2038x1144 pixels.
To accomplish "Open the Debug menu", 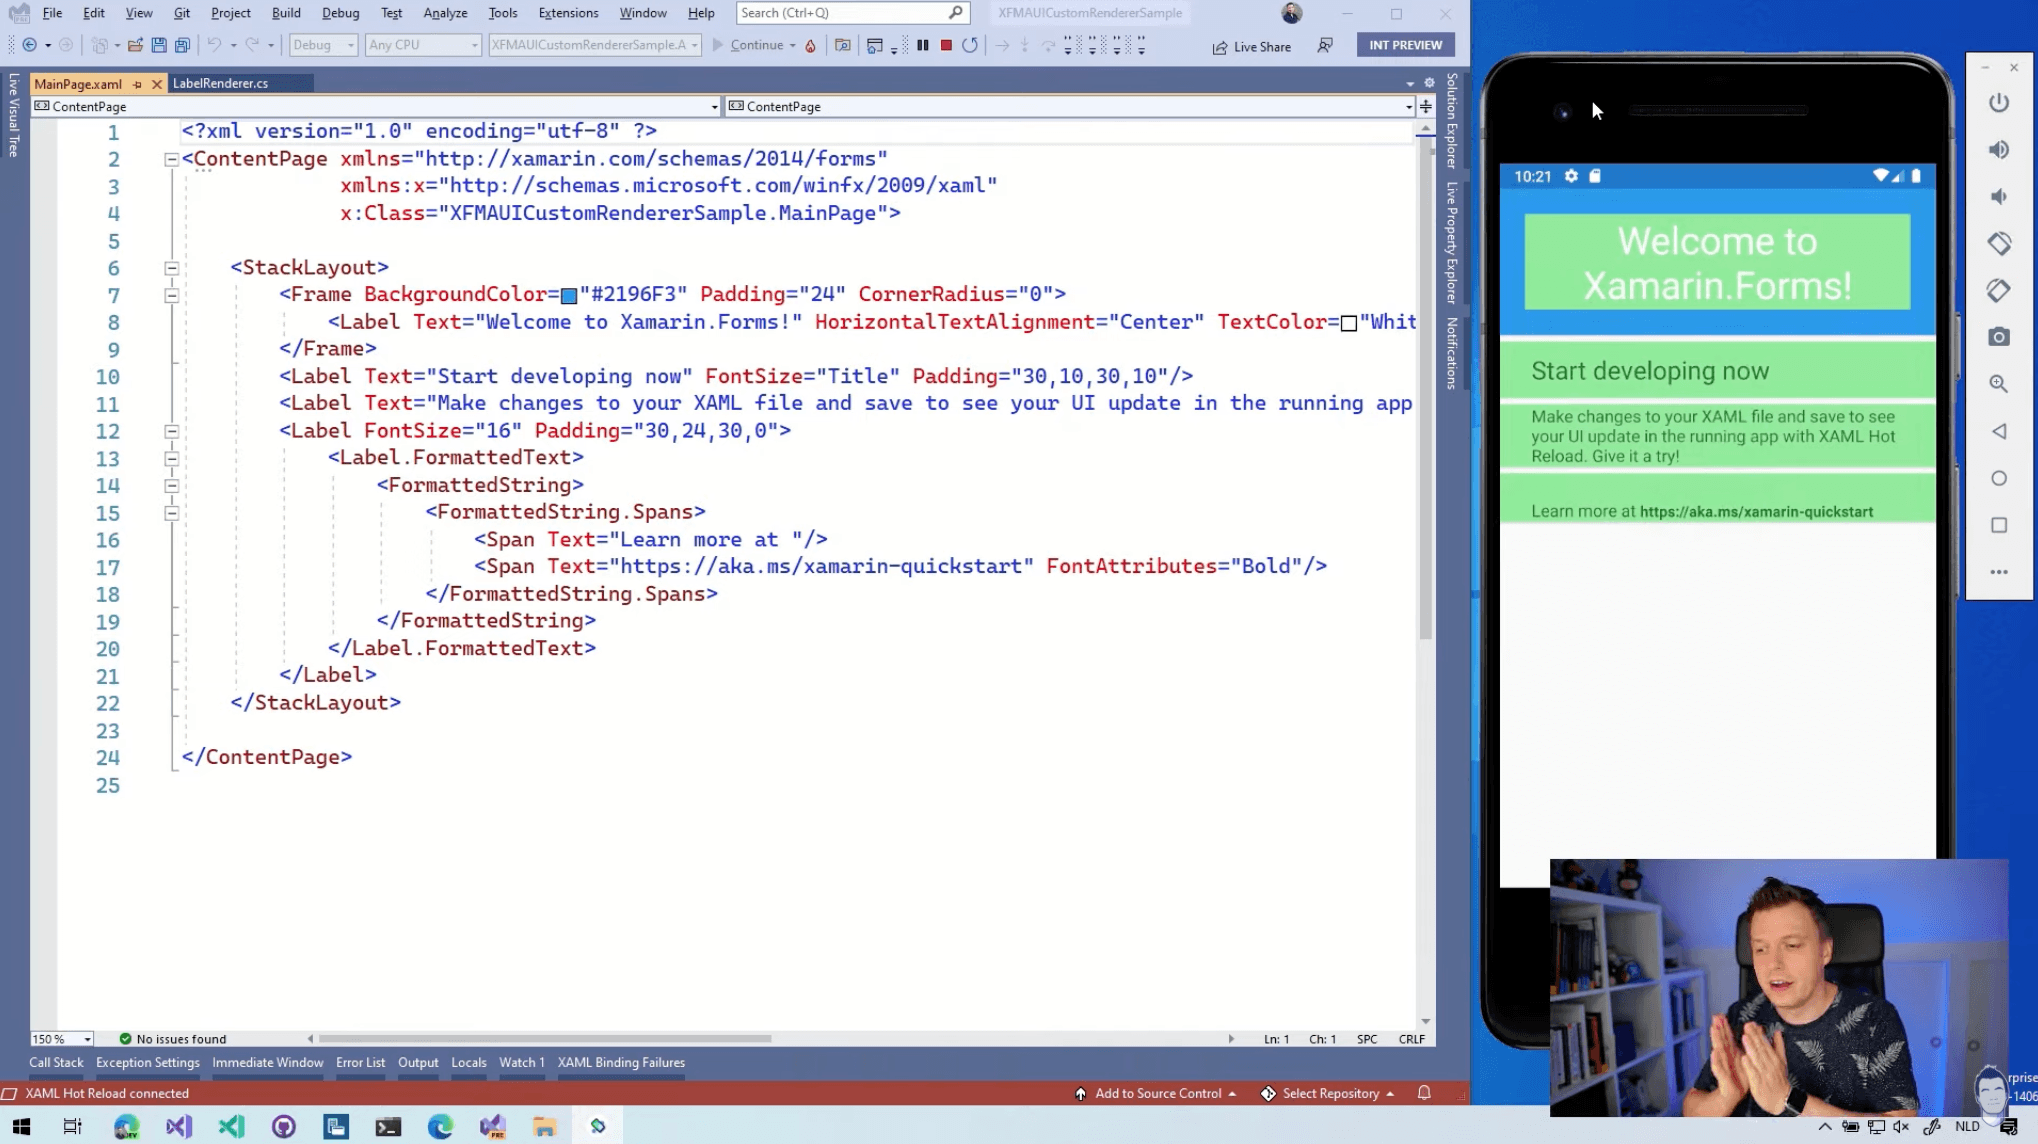I will click(x=341, y=13).
